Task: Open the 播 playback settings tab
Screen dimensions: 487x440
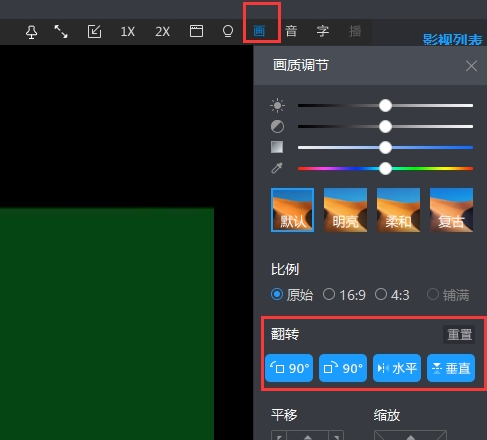Action: (x=355, y=31)
